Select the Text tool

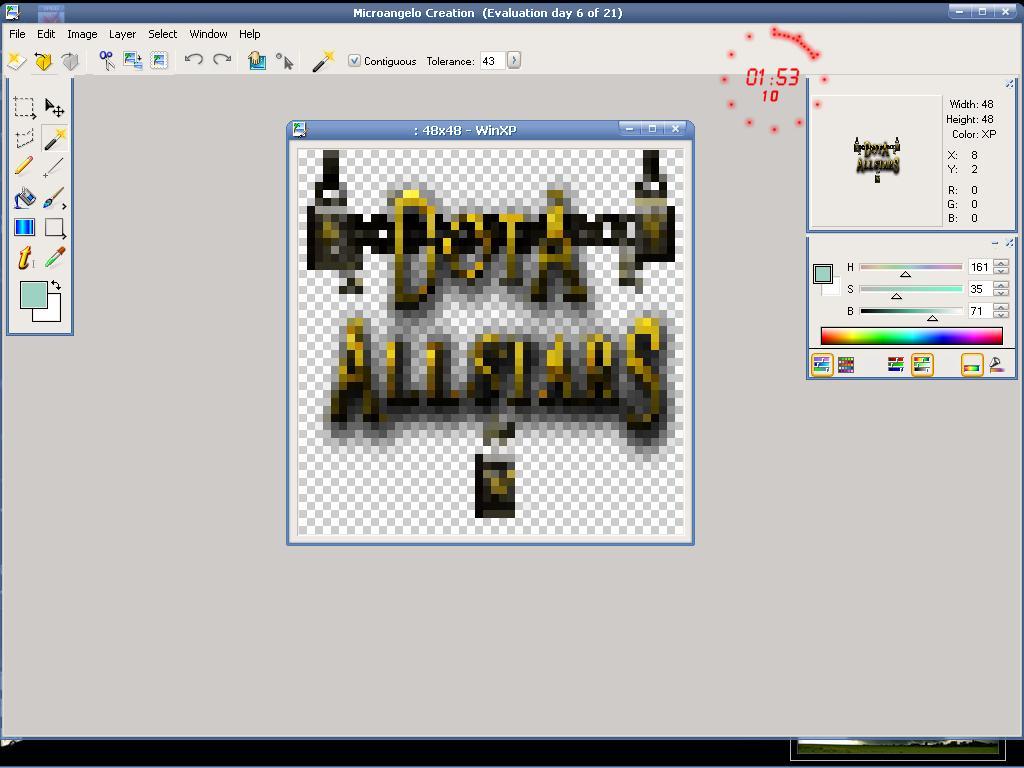[x=24, y=257]
